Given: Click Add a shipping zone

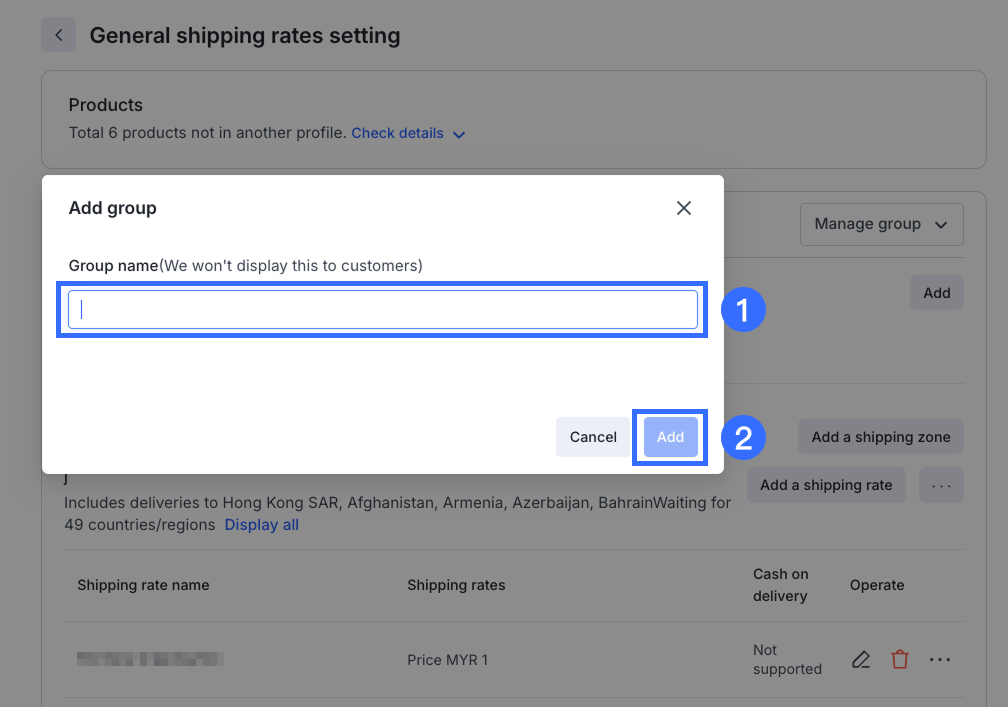Looking at the screenshot, I should coord(880,437).
